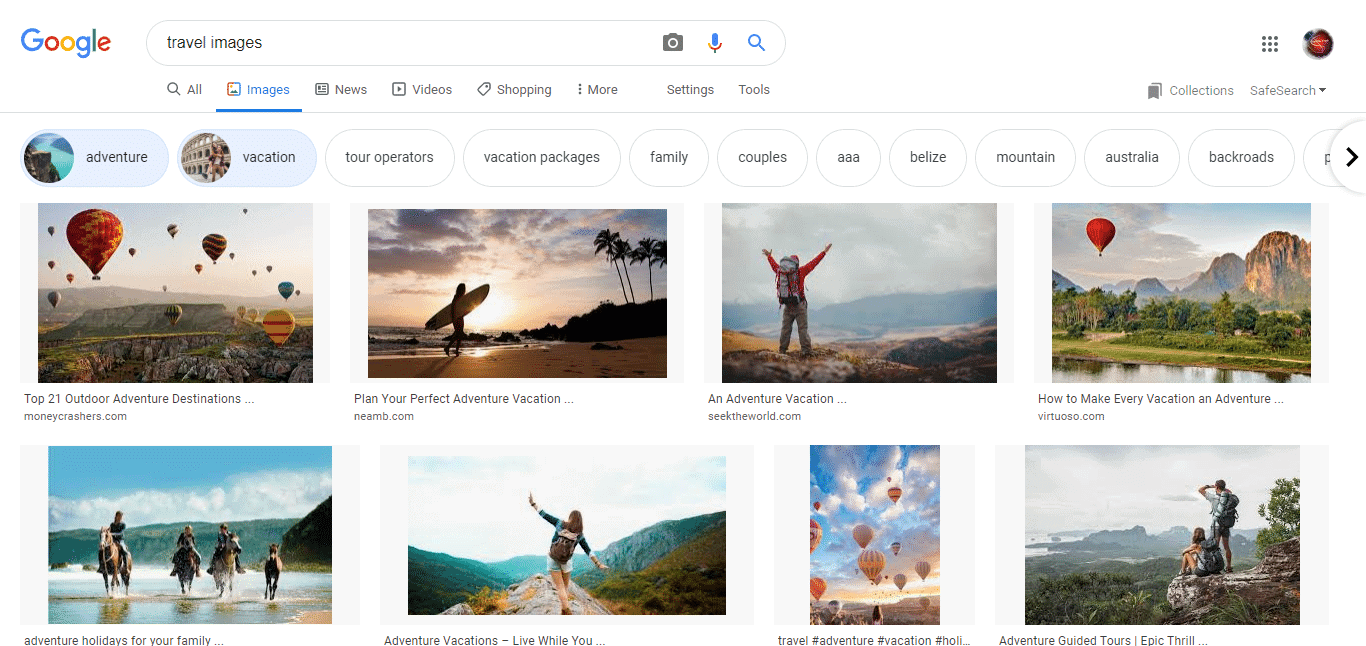Image resolution: width=1366 pixels, height=646 pixels.
Task: Open 'Top 21 Outdoor Adventure Destinations' link
Action: click(x=139, y=399)
